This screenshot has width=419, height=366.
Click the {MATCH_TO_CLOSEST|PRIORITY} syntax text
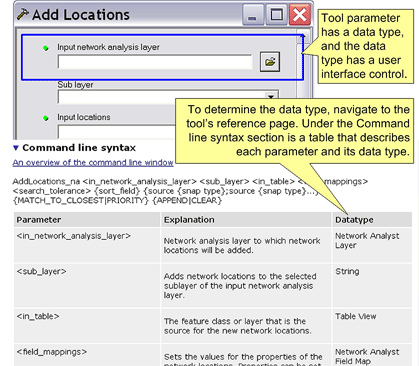(80, 200)
